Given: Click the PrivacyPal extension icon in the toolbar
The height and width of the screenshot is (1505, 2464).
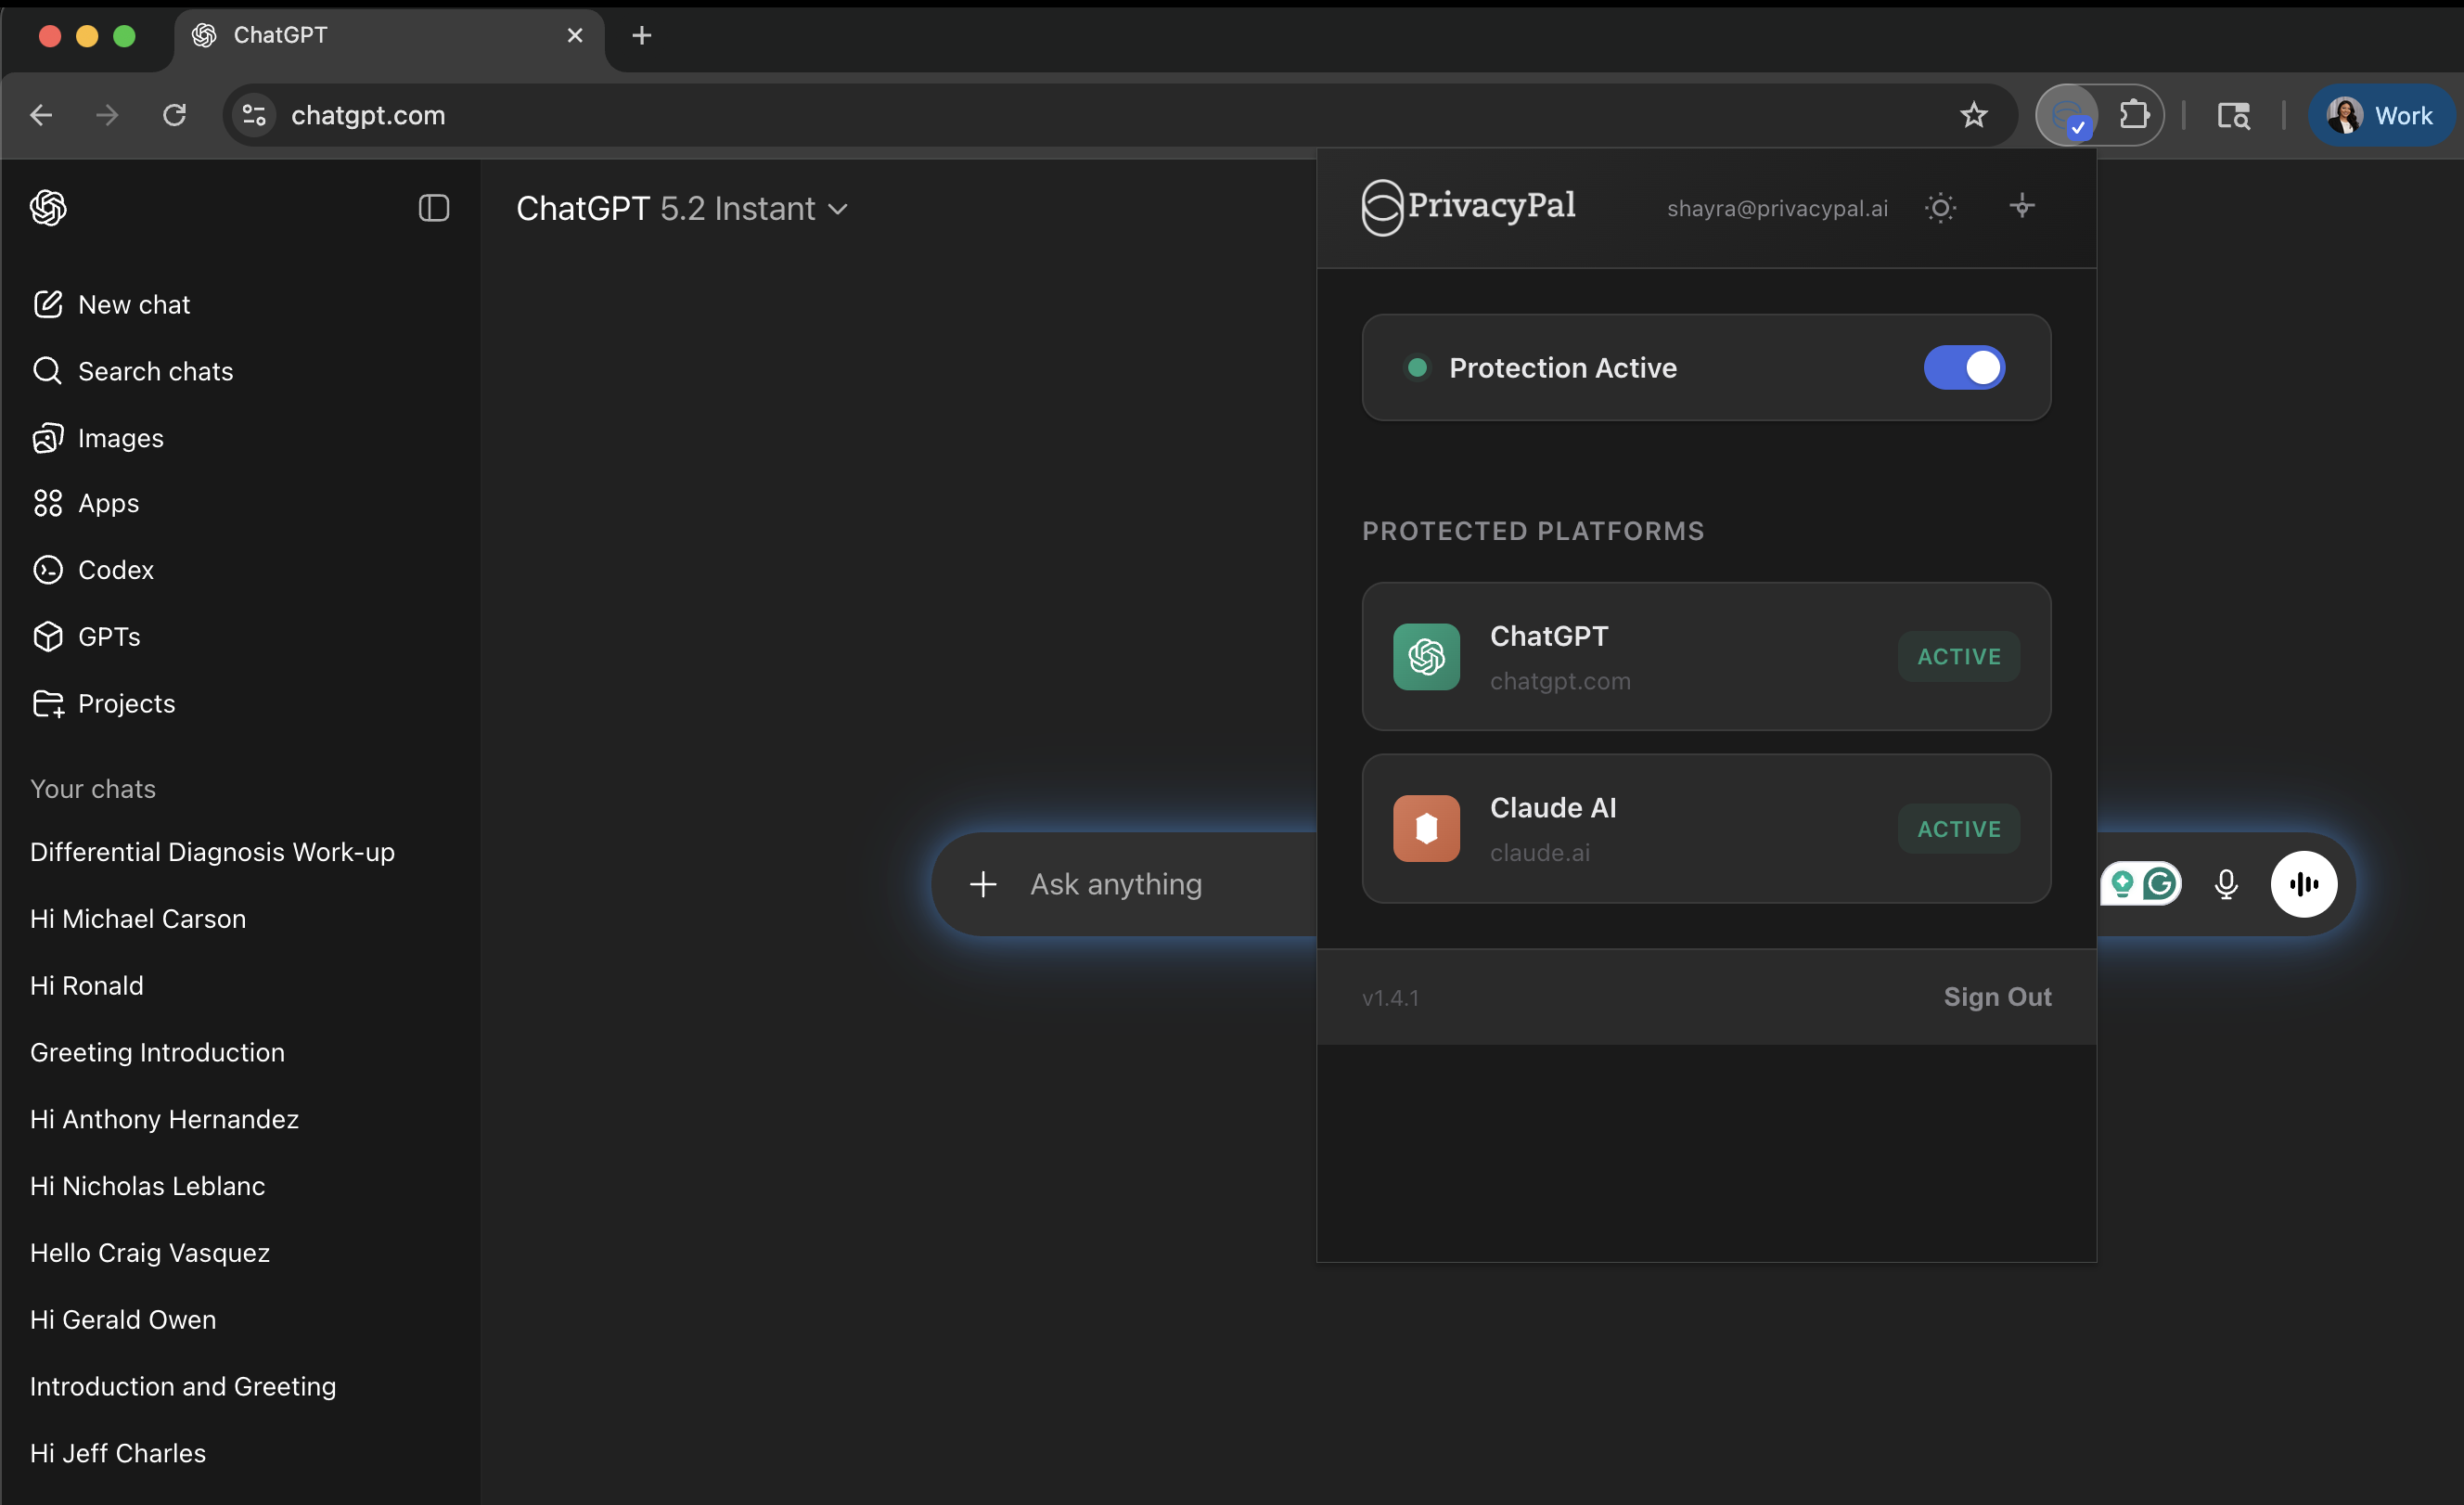Looking at the screenshot, I should coord(2067,116).
